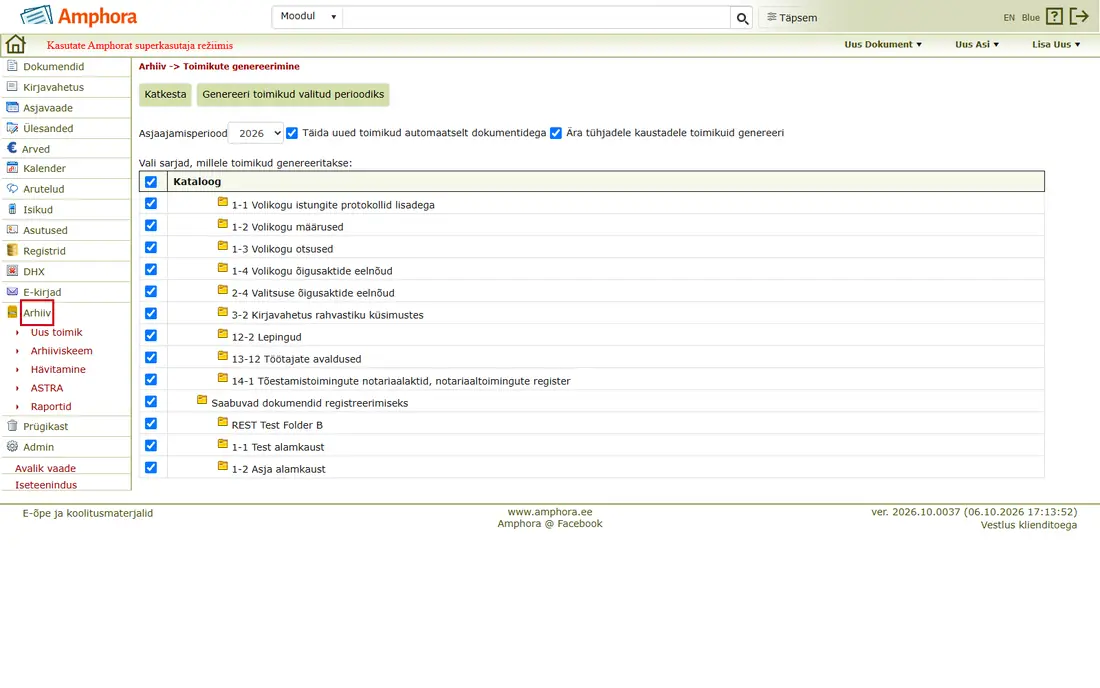Go to the home page icon
Image resolution: width=1100 pixels, height=688 pixels.
click(15, 44)
